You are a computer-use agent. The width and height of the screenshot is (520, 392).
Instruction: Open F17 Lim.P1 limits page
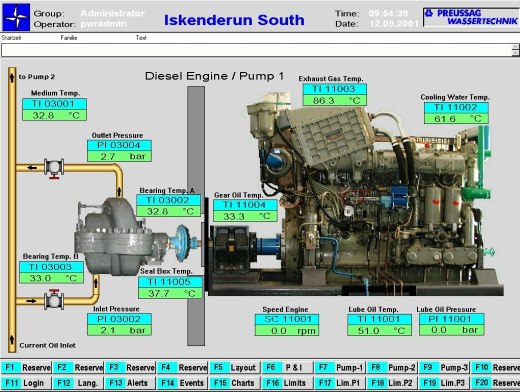[x=340, y=383]
